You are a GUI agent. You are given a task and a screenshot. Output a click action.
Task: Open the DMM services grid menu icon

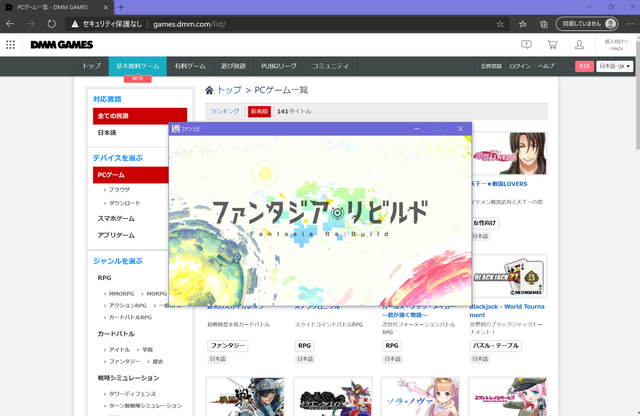11,44
